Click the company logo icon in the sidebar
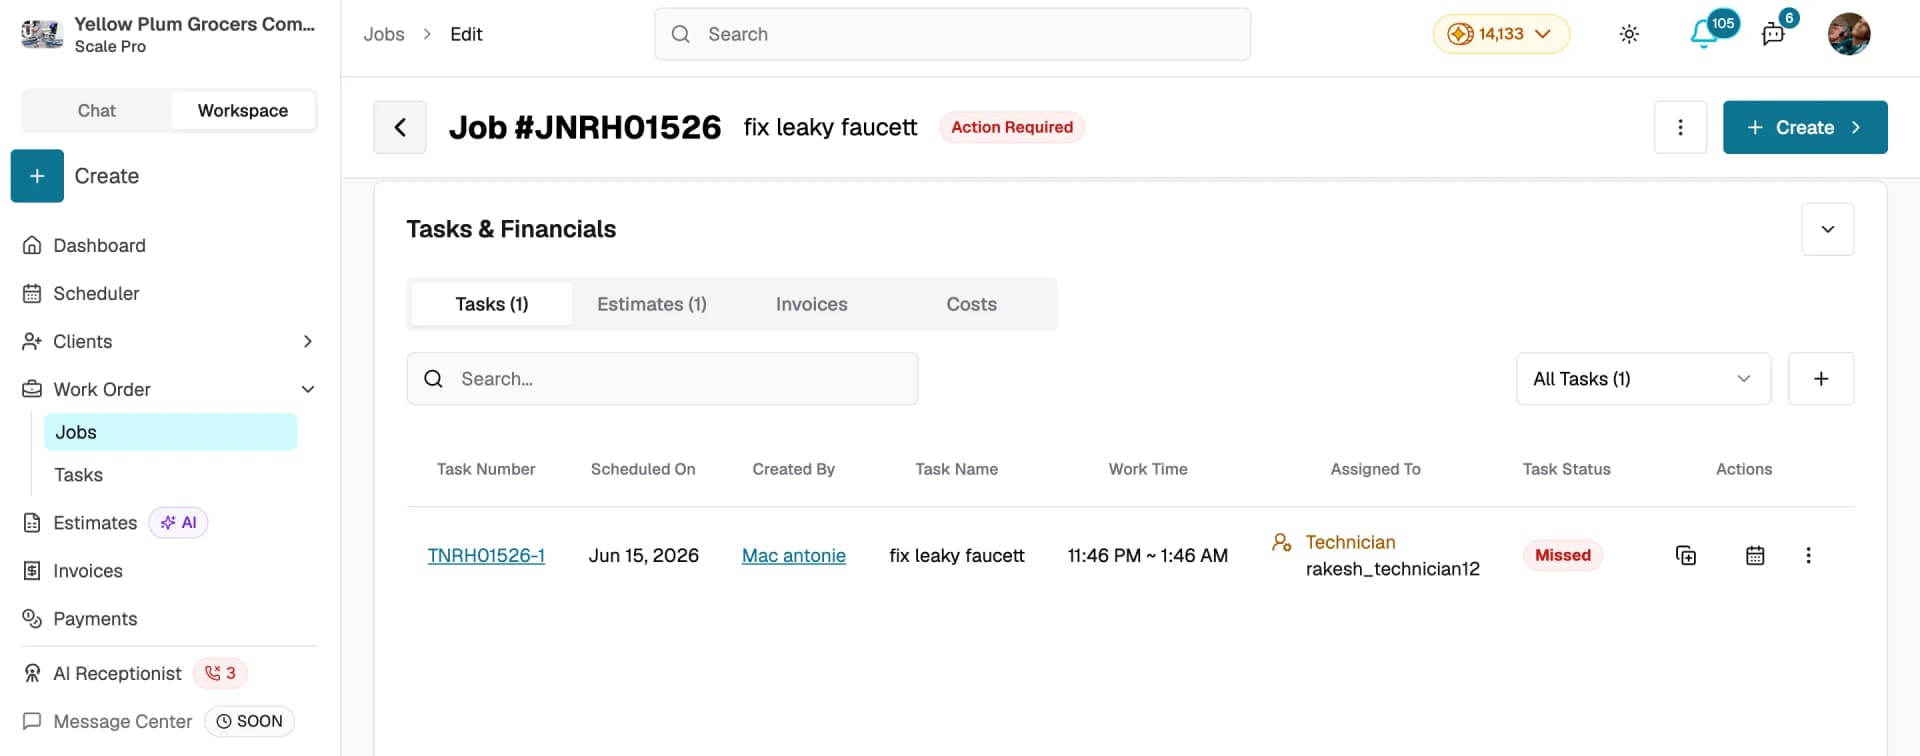 42,34
